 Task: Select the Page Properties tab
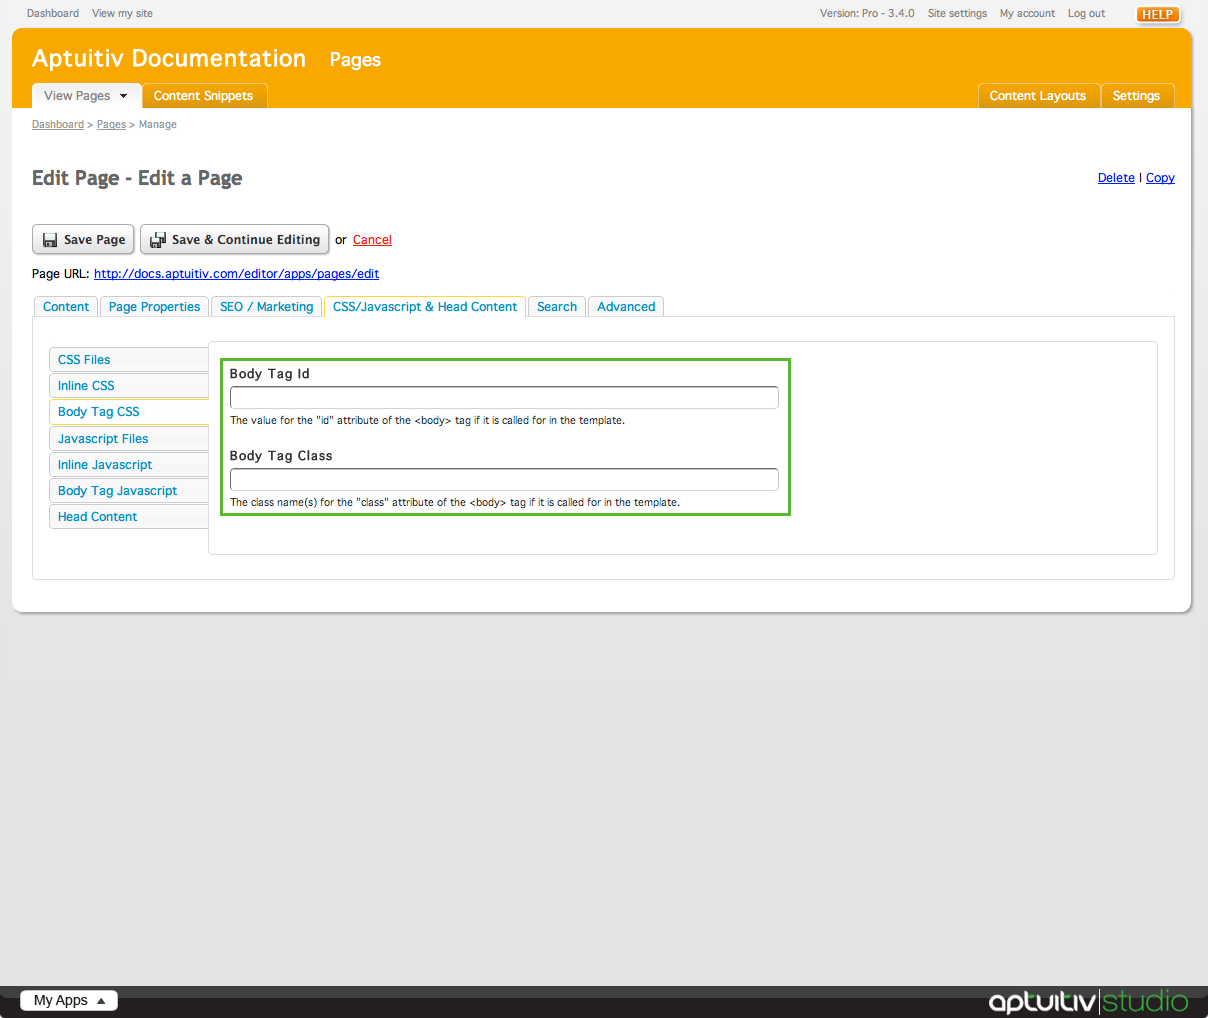tap(154, 307)
